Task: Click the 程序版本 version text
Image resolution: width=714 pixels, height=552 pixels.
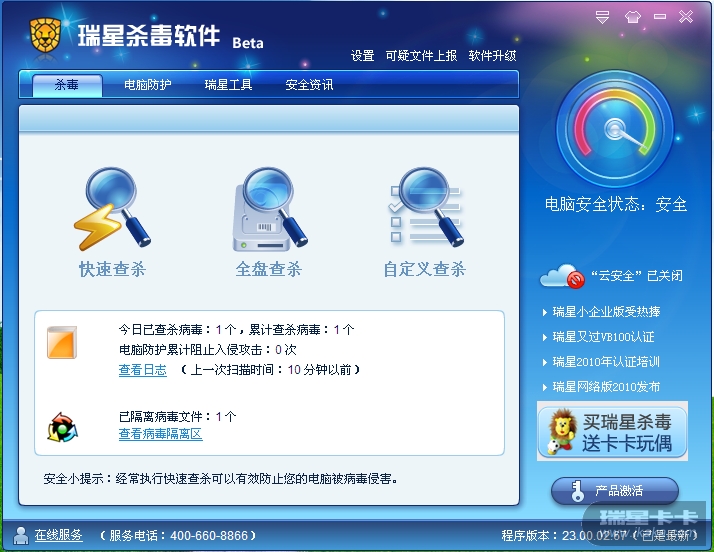Action: pos(600,535)
